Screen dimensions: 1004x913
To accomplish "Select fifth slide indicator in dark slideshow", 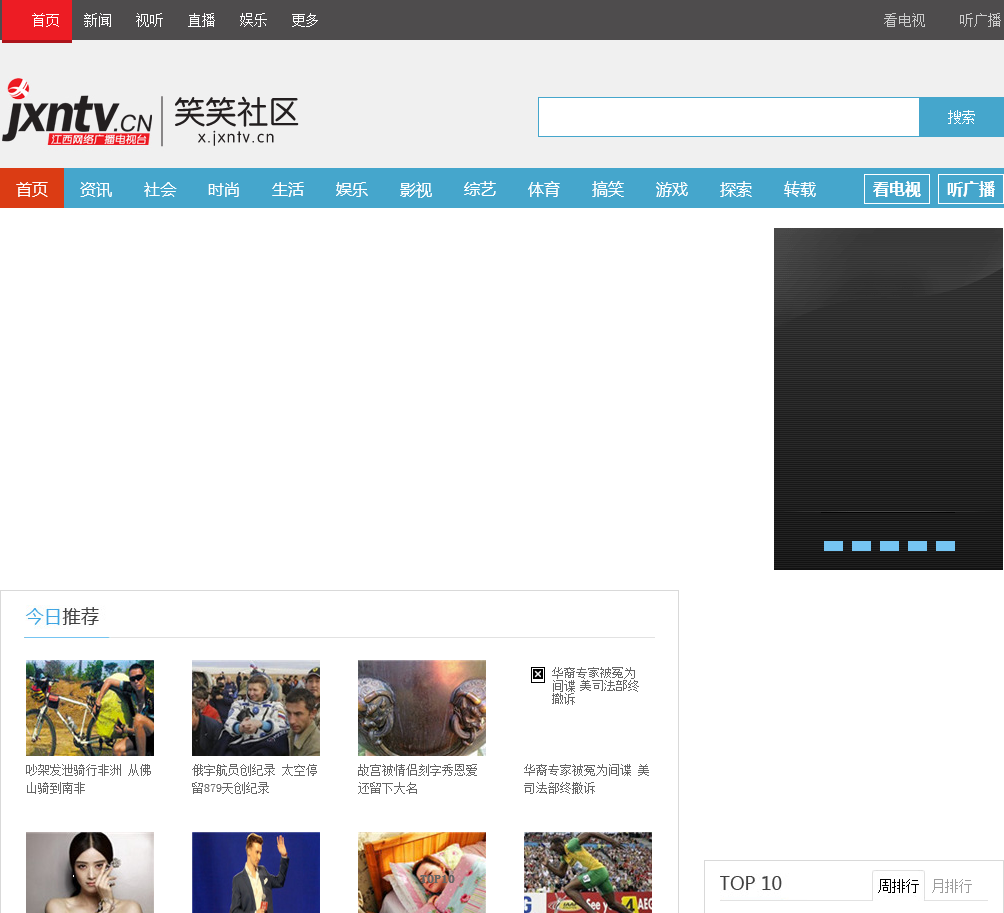I will point(945,546).
